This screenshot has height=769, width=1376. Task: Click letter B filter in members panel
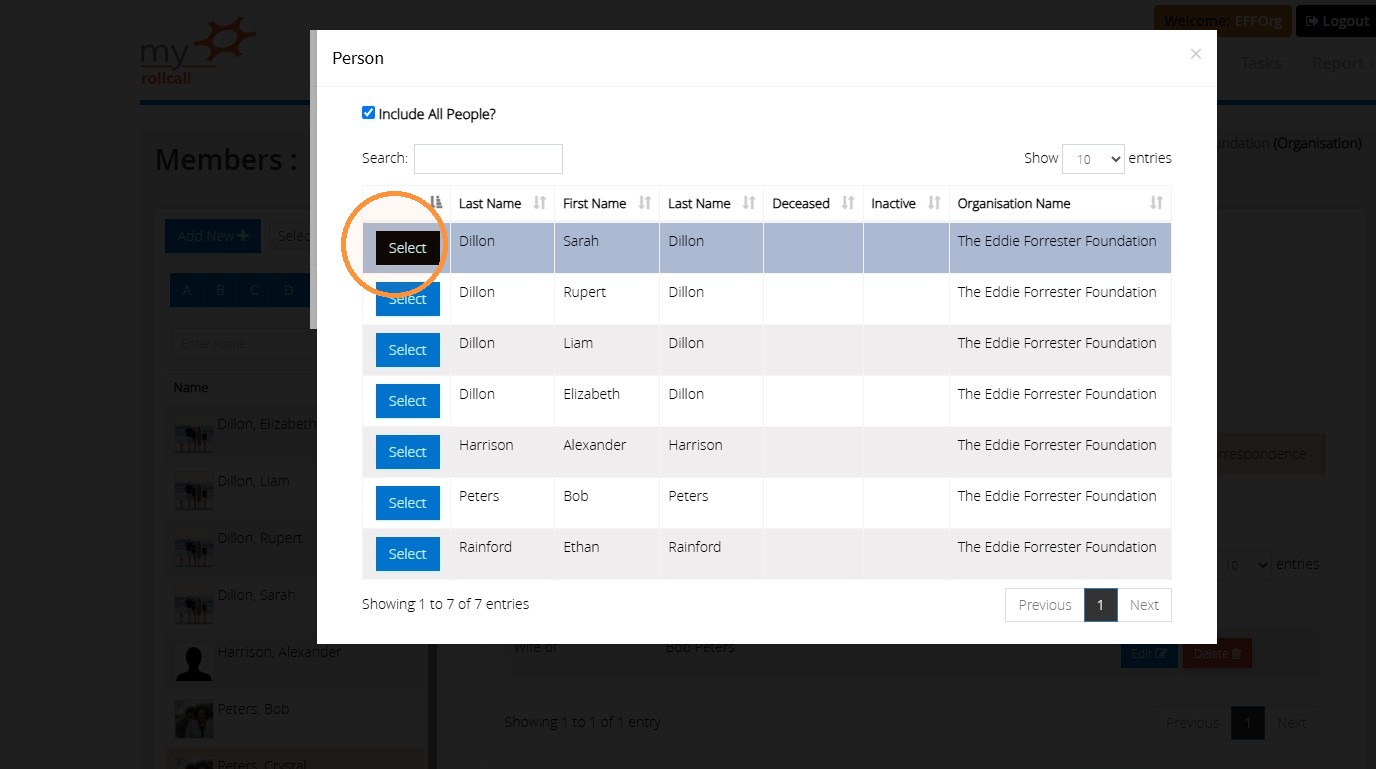coord(220,291)
